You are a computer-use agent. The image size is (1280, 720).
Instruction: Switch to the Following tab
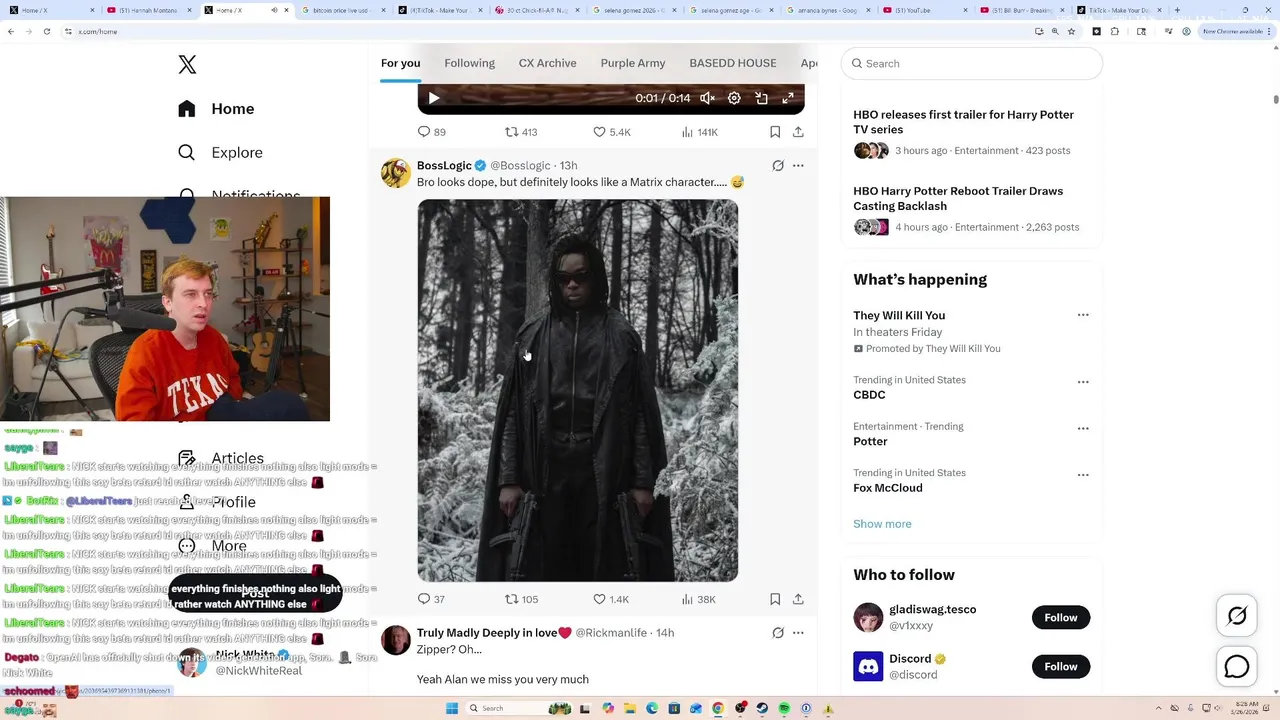(470, 63)
